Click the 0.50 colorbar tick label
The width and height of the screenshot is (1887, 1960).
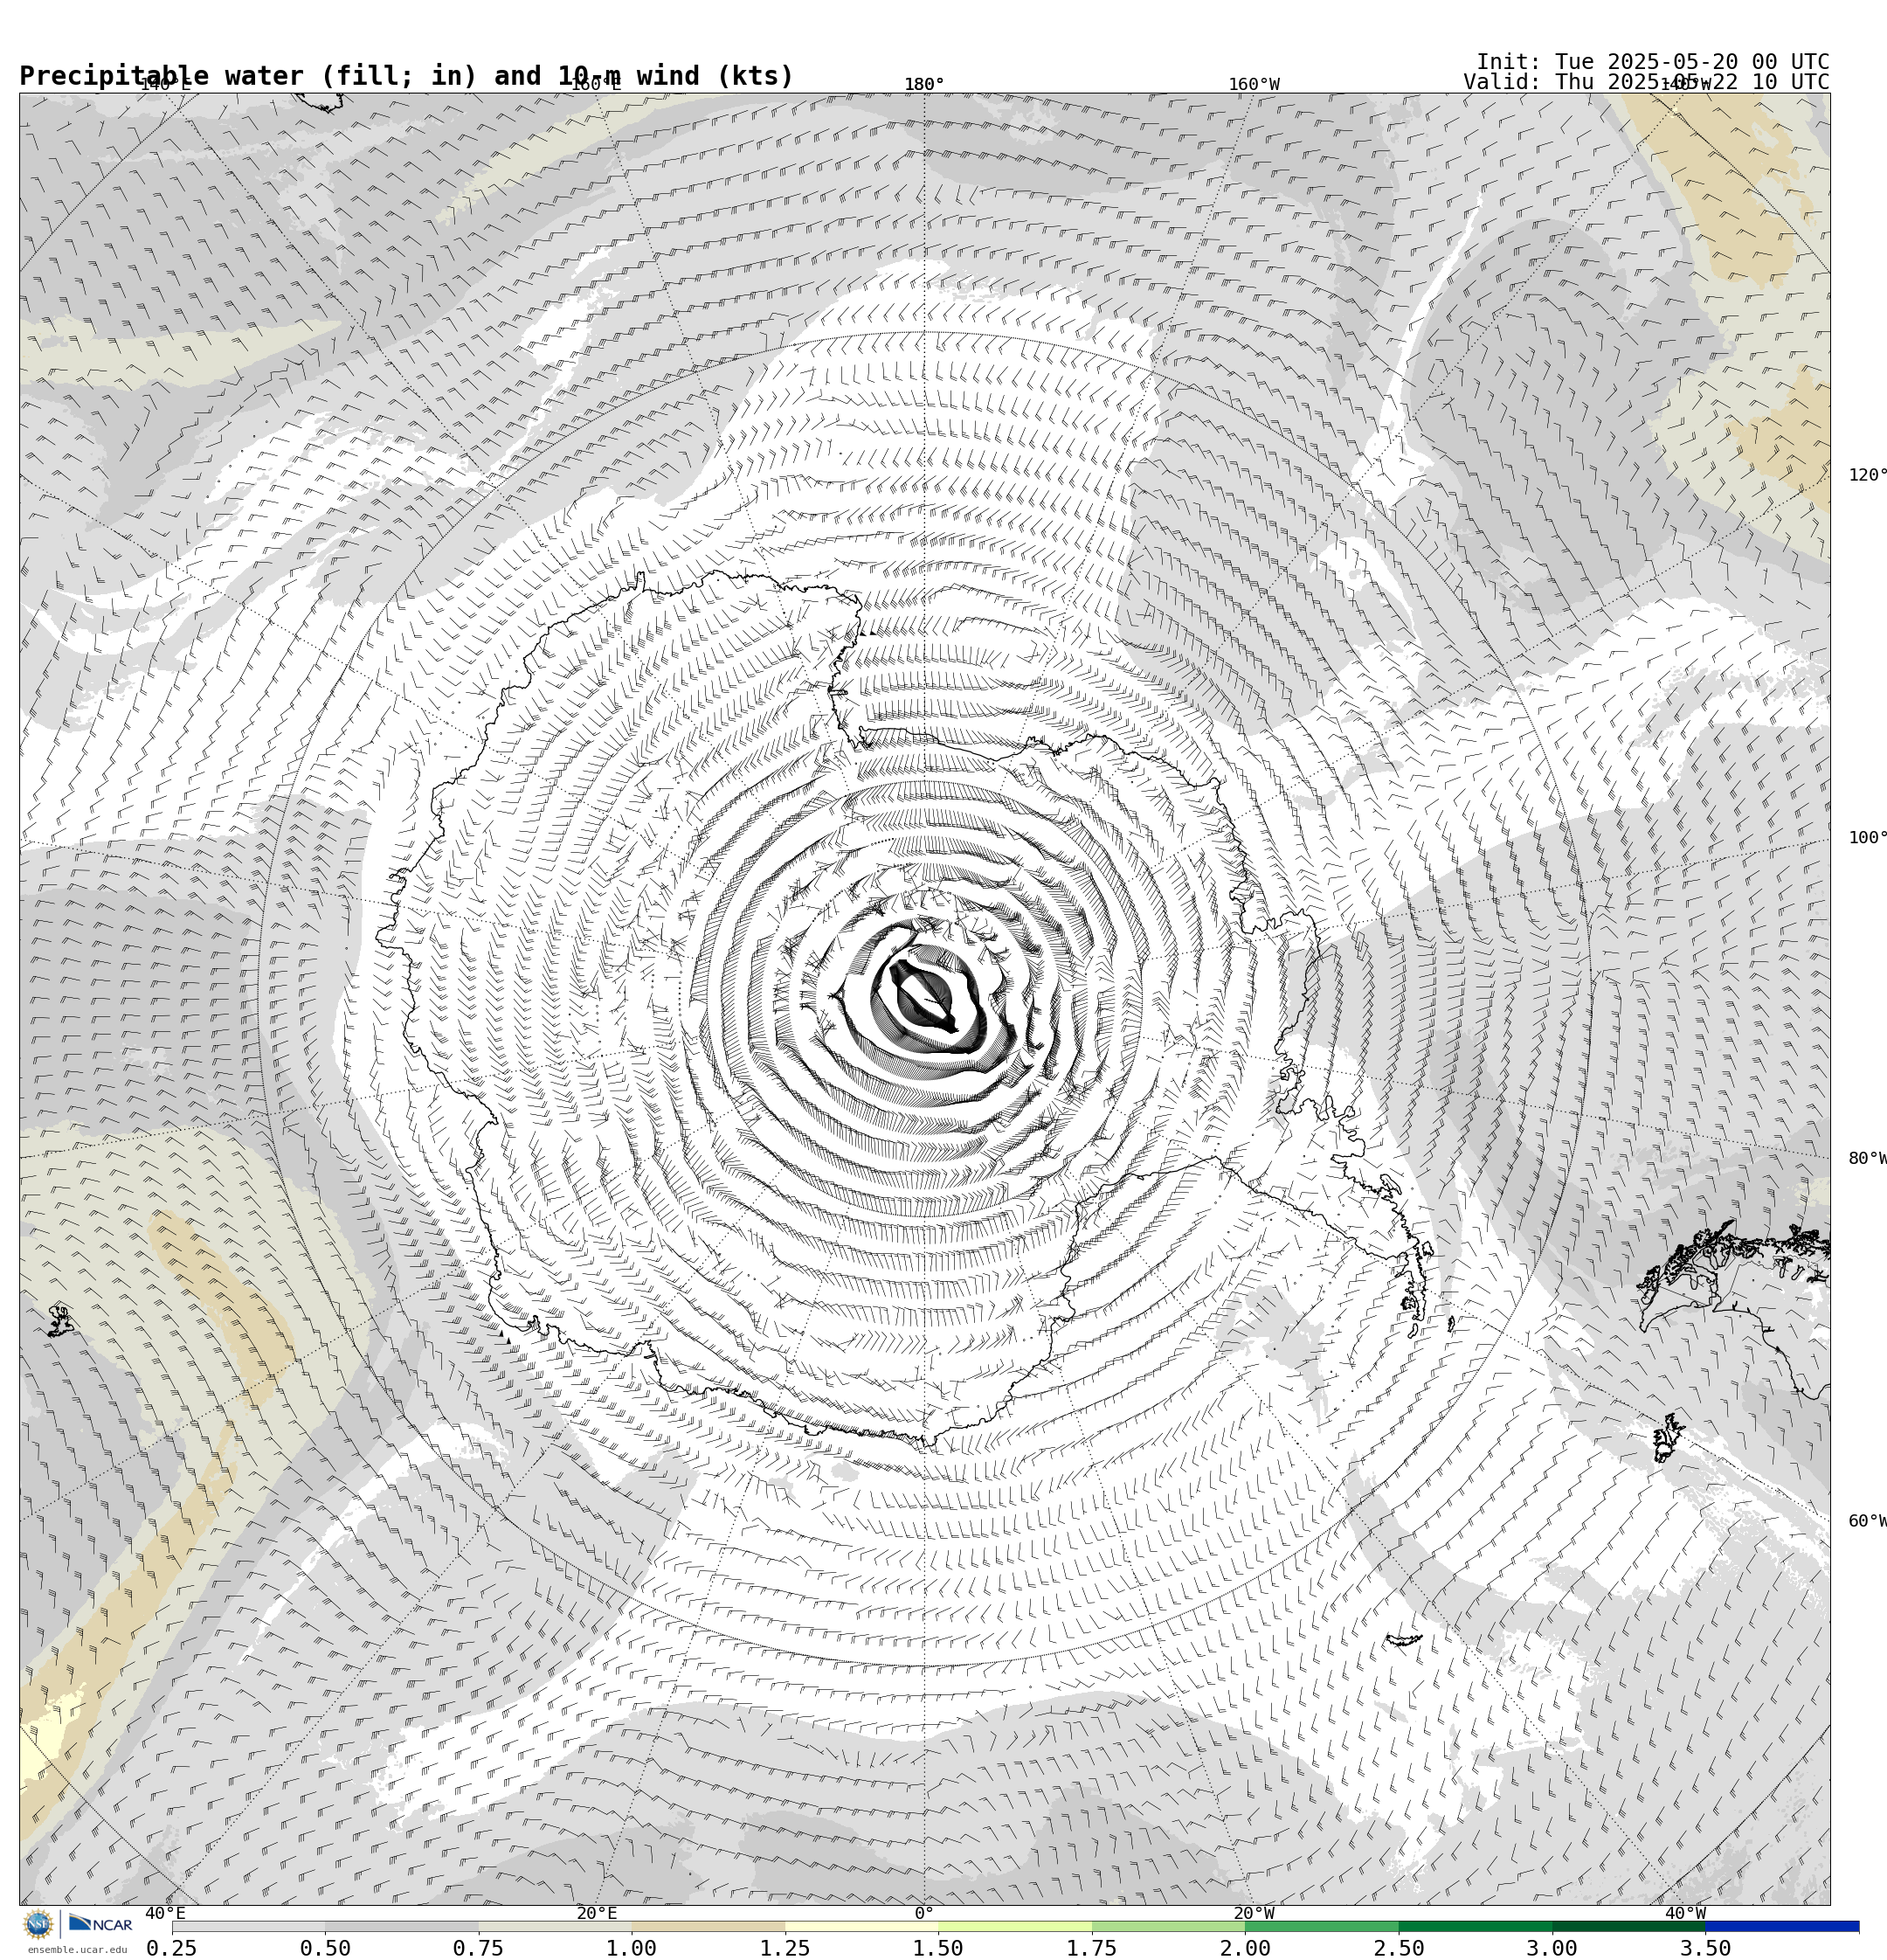click(x=325, y=1948)
